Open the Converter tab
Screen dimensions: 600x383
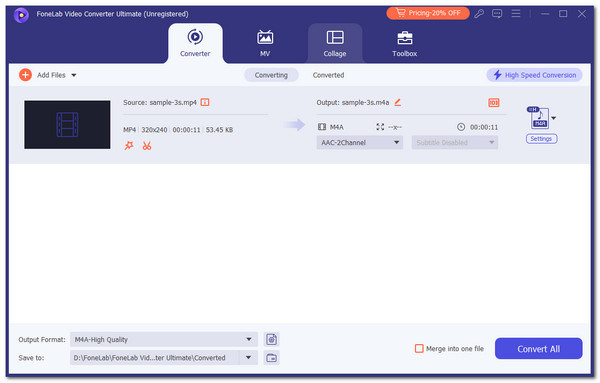point(195,43)
